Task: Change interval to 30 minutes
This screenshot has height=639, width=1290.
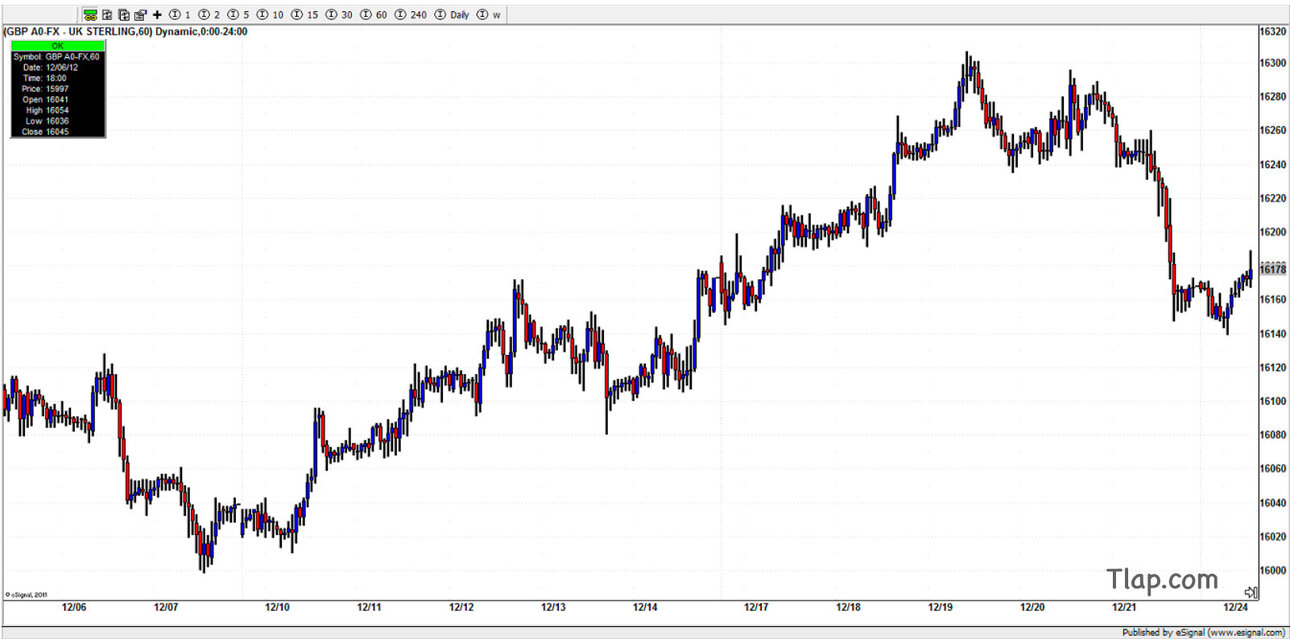Action: (x=339, y=15)
